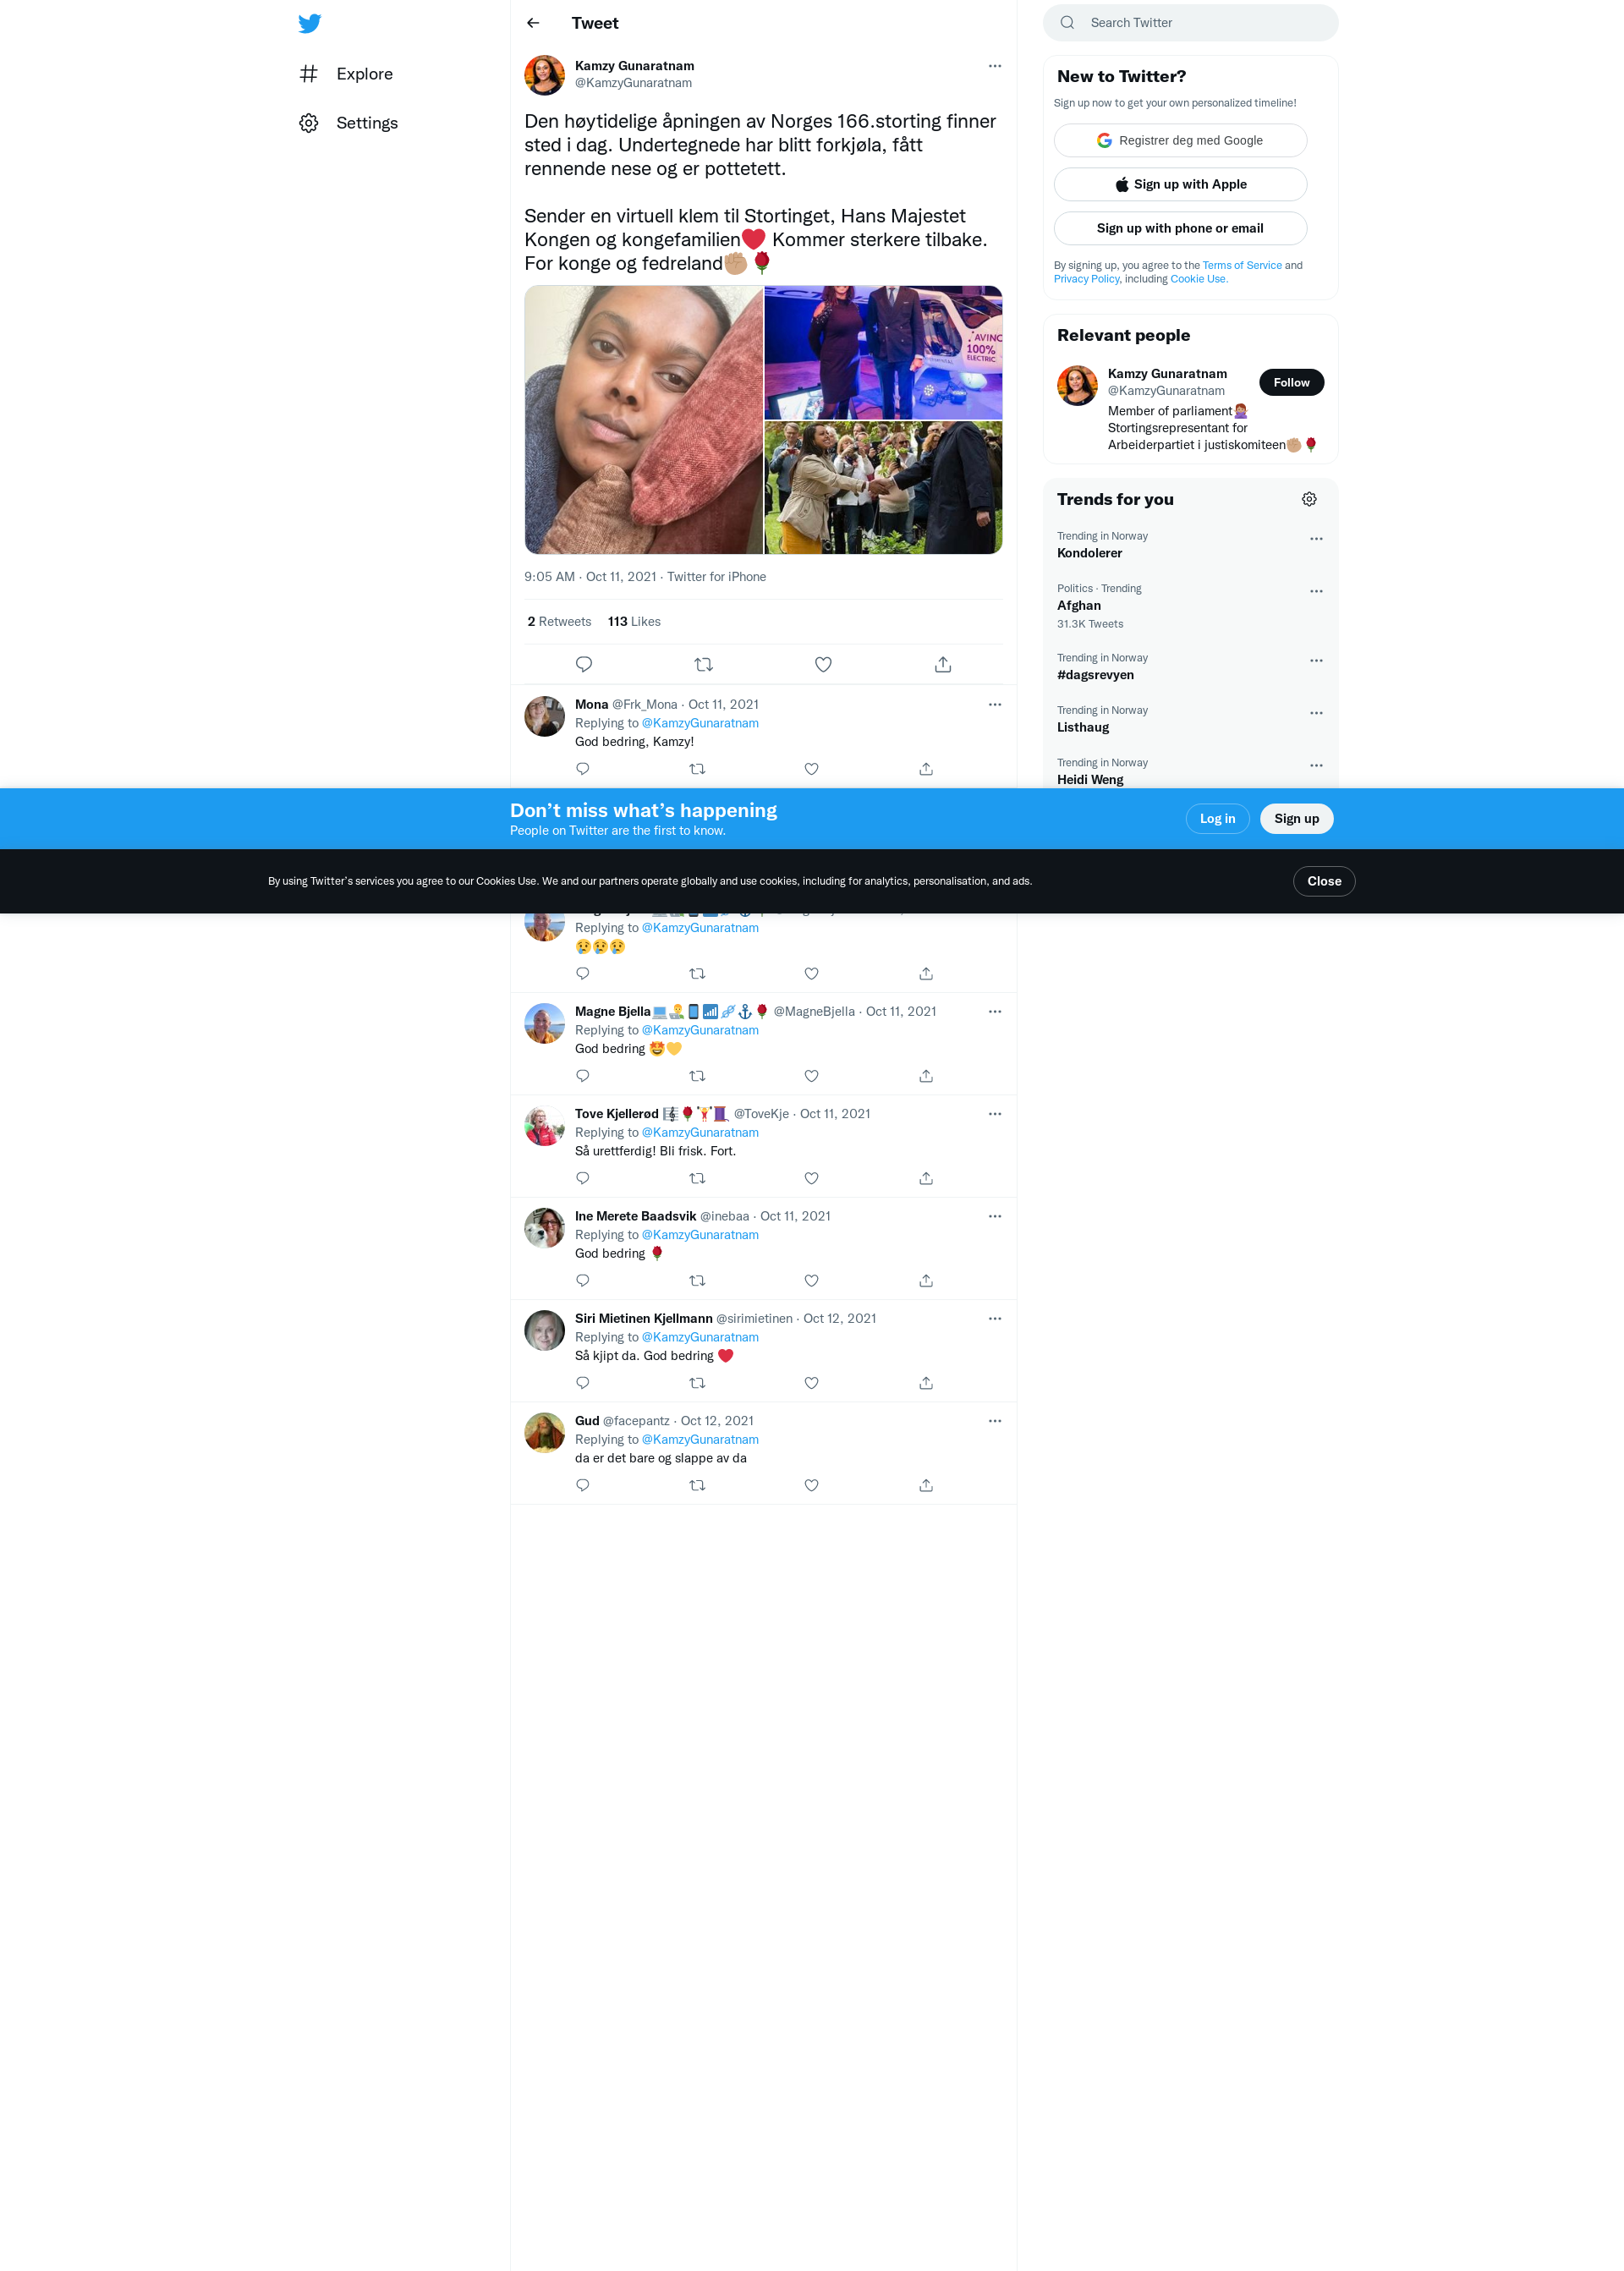This screenshot has width=1624, height=2271.
Task: Like Mona's reply 'God bedring, Kamzy!'
Action: click(811, 769)
